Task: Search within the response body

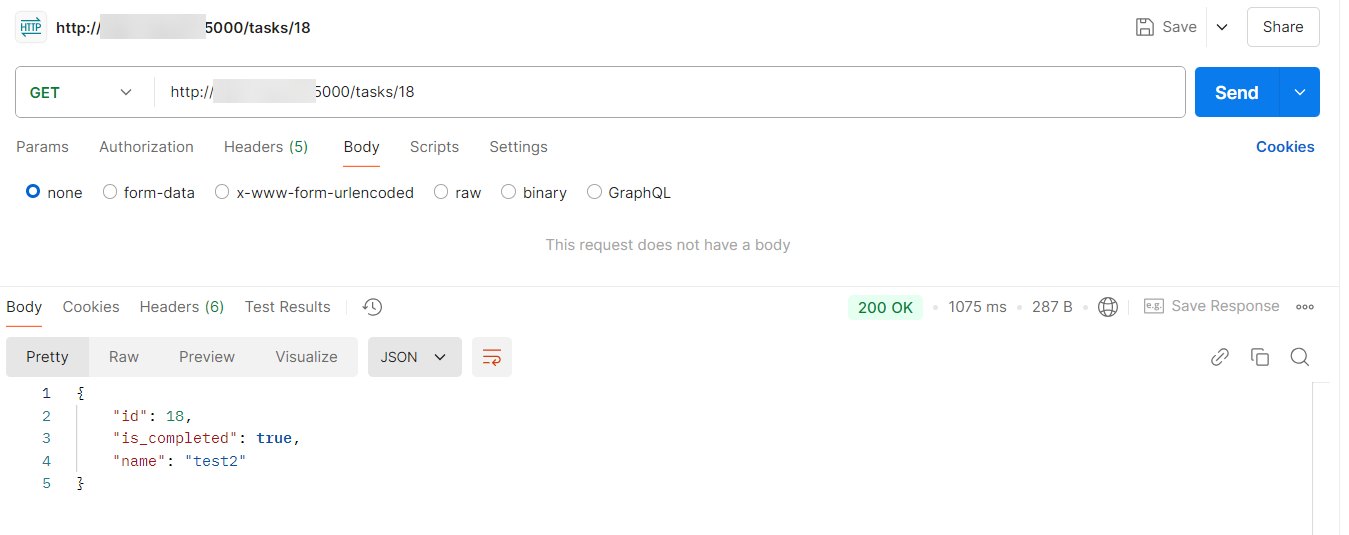Action: pos(1299,357)
